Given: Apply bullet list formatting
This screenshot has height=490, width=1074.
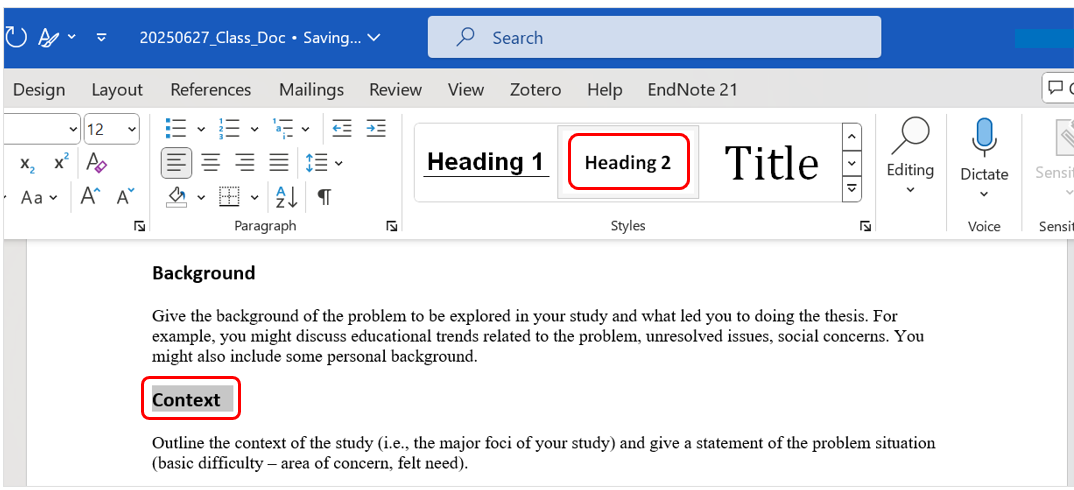Looking at the screenshot, I should pos(176,129).
